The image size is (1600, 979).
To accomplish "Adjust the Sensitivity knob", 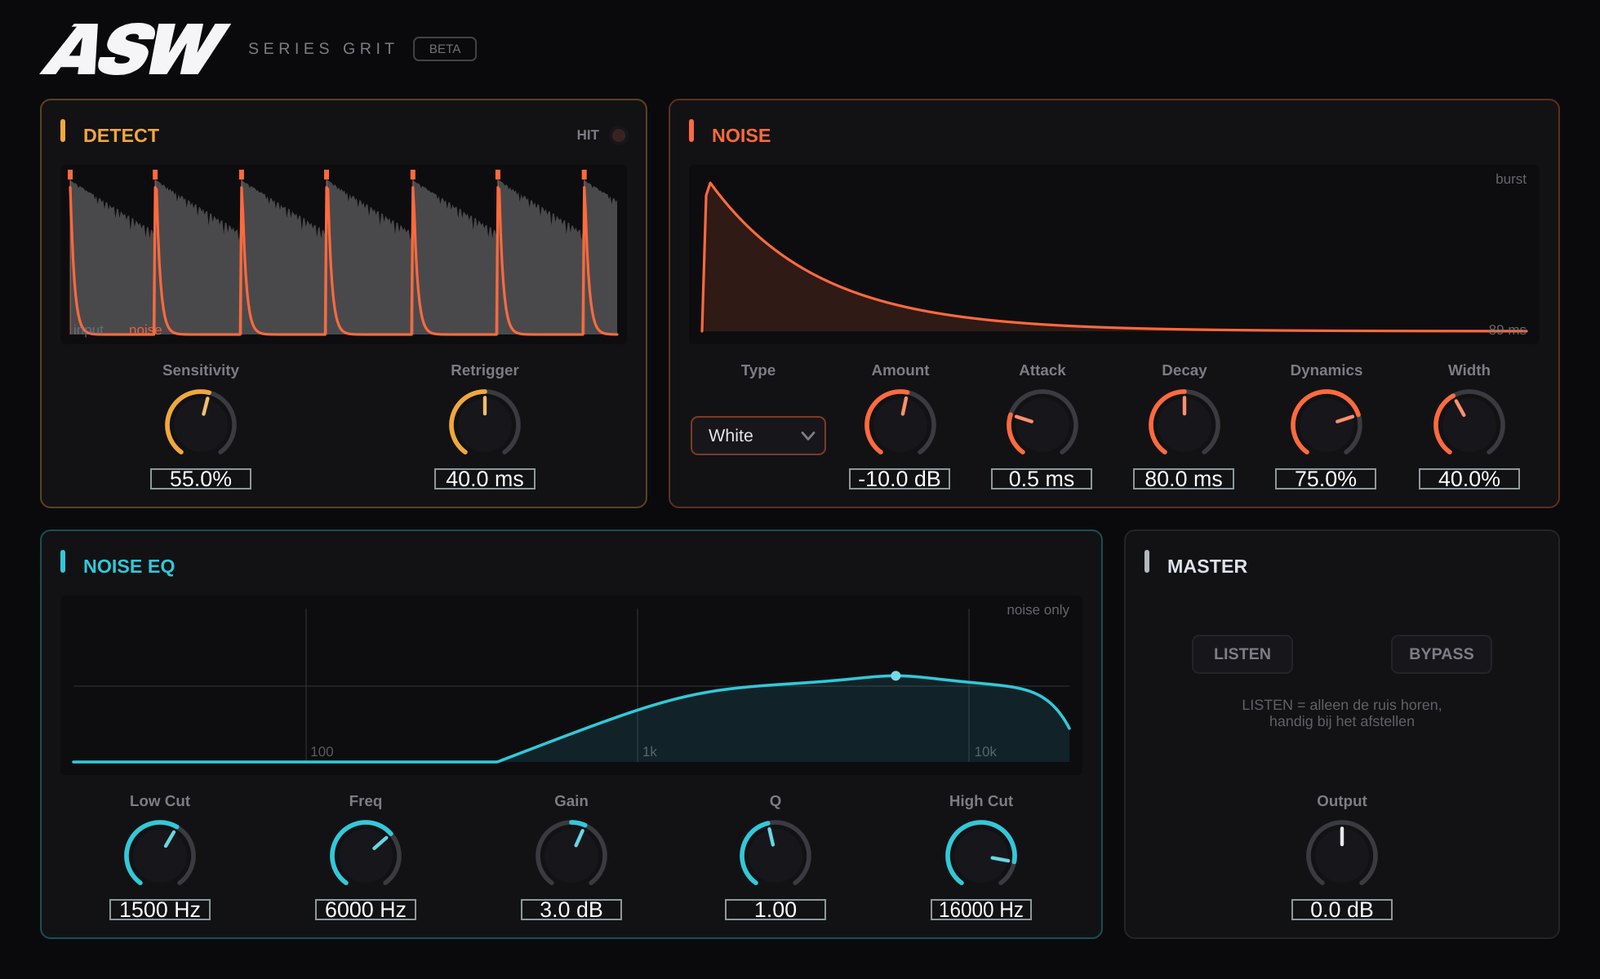I will 200,424.
